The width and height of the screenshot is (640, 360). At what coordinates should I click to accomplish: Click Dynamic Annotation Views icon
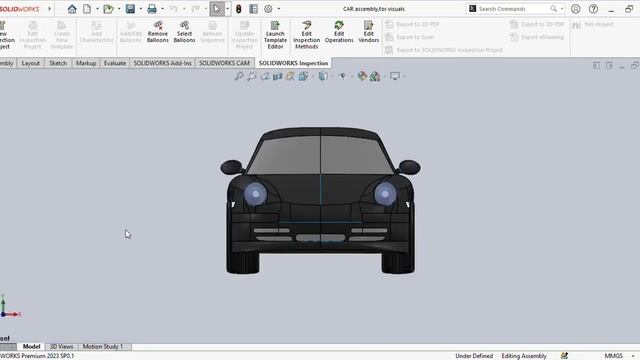click(x=290, y=76)
